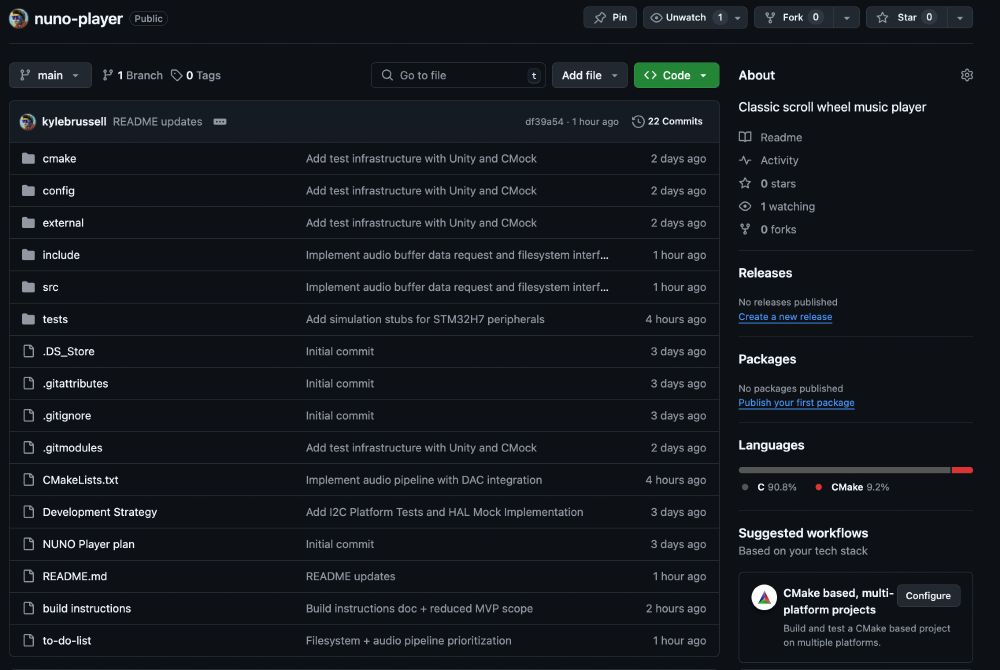Click the file icon beside build instructions
The image size is (1000, 670).
[28, 608]
